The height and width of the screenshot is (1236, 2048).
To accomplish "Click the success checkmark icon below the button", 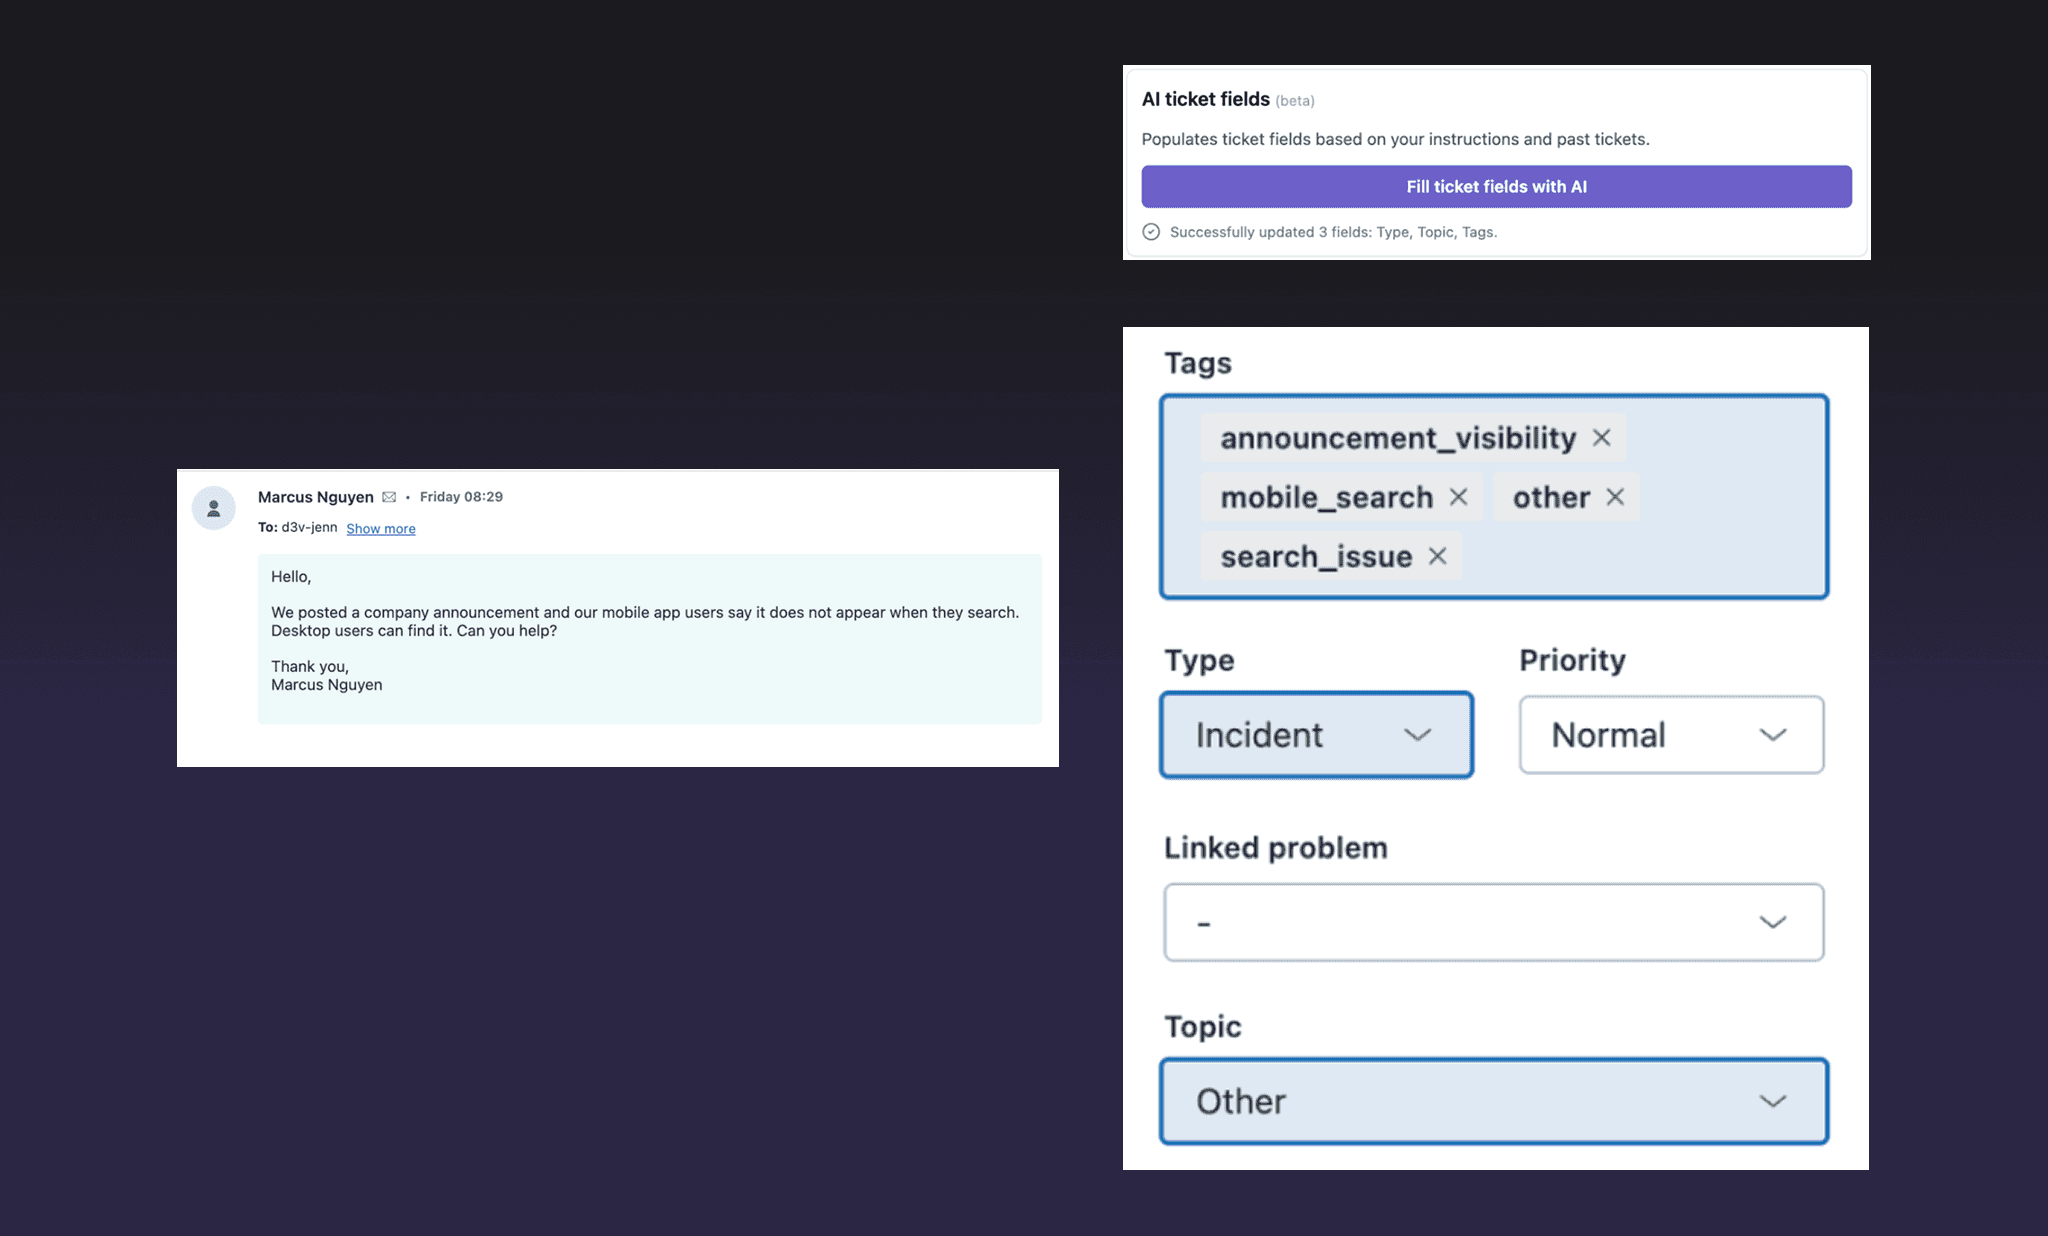I will [1152, 231].
